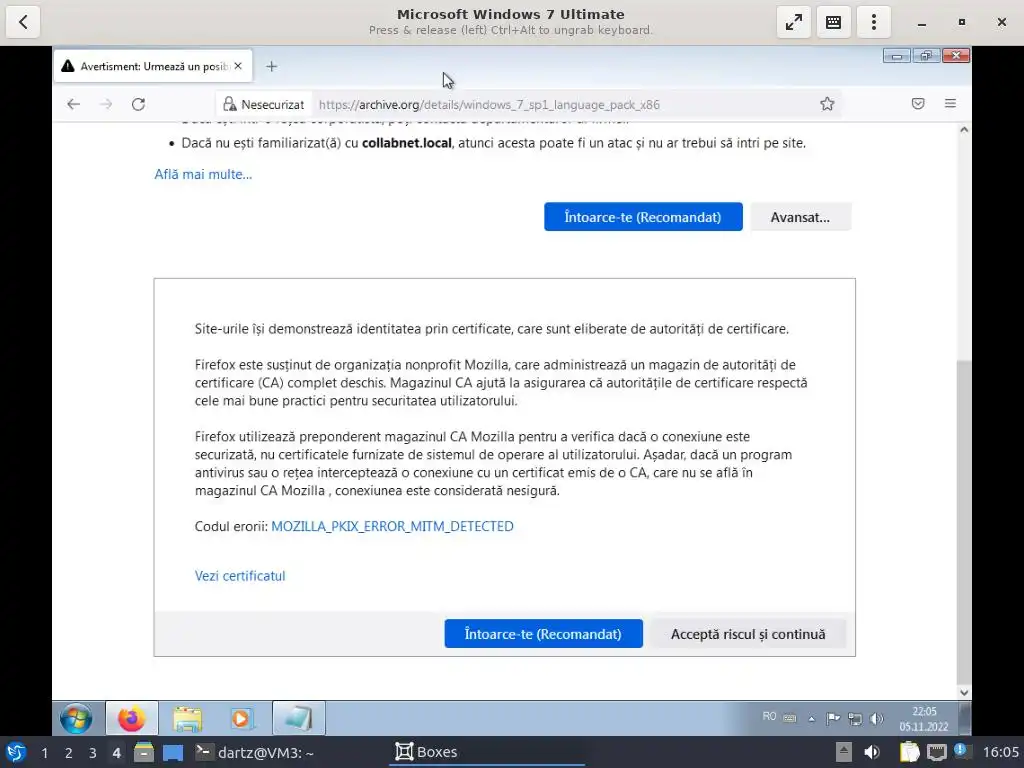1024x768 pixels.
Task: Go back with Firefox back arrow
Action: point(73,104)
